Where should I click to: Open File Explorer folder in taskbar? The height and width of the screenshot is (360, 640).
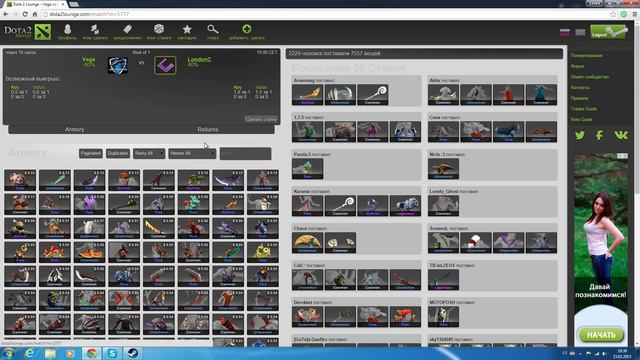coord(50,353)
